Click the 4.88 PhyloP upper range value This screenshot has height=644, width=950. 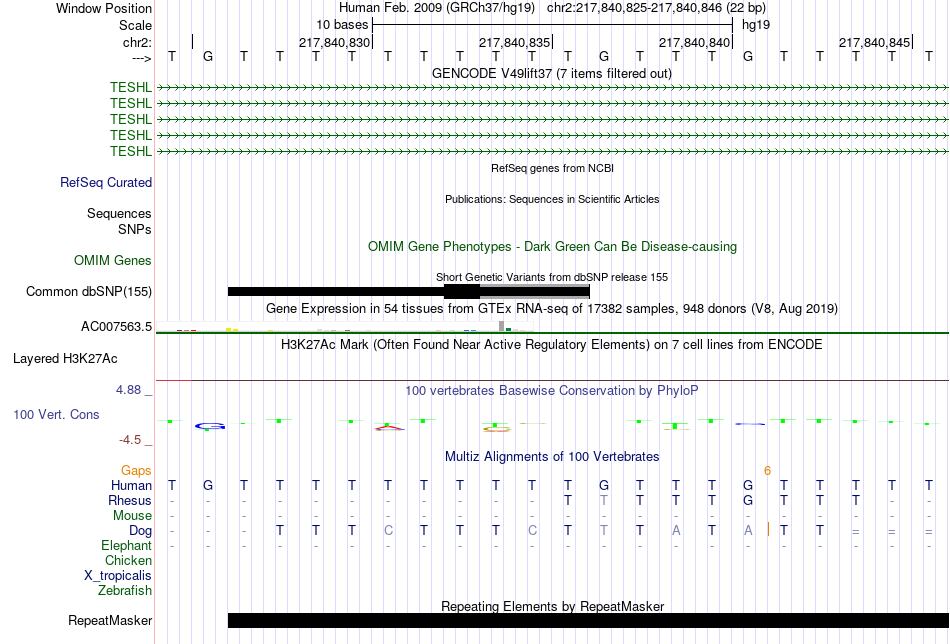[x=129, y=390]
